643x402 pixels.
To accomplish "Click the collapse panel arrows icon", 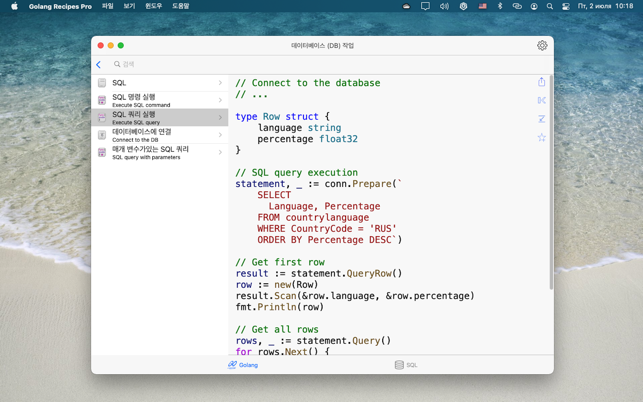I will [x=542, y=101].
